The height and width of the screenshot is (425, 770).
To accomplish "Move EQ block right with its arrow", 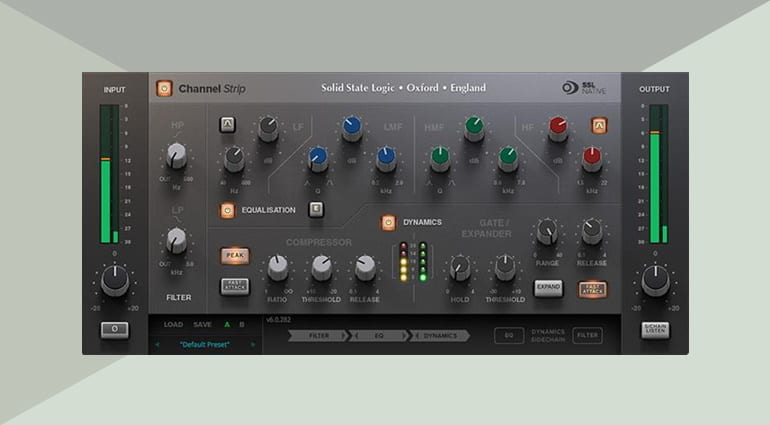I will (x=404, y=336).
